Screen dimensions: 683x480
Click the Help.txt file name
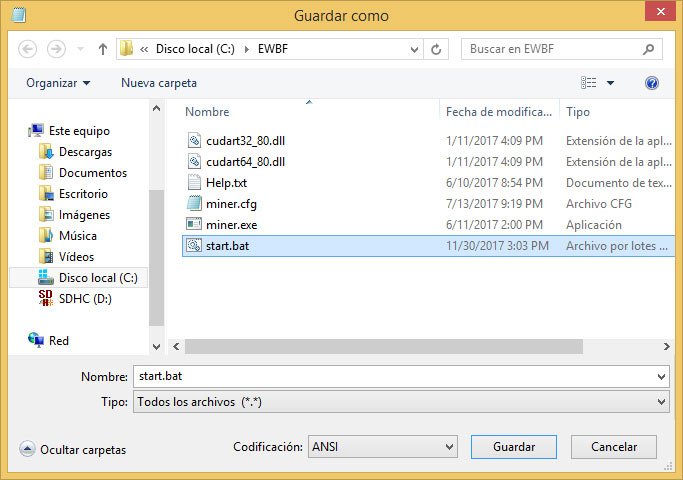tap(226, 183)
